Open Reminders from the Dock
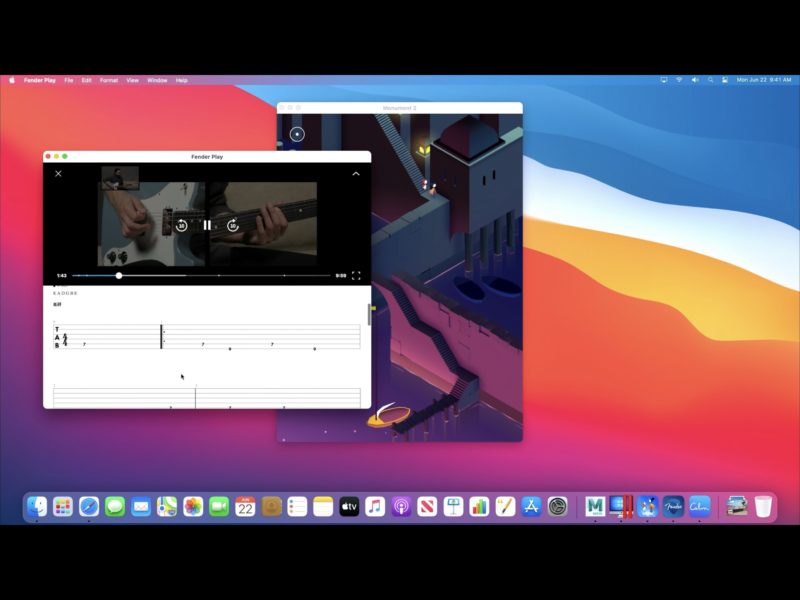800x600 pixels. point(297,507)
